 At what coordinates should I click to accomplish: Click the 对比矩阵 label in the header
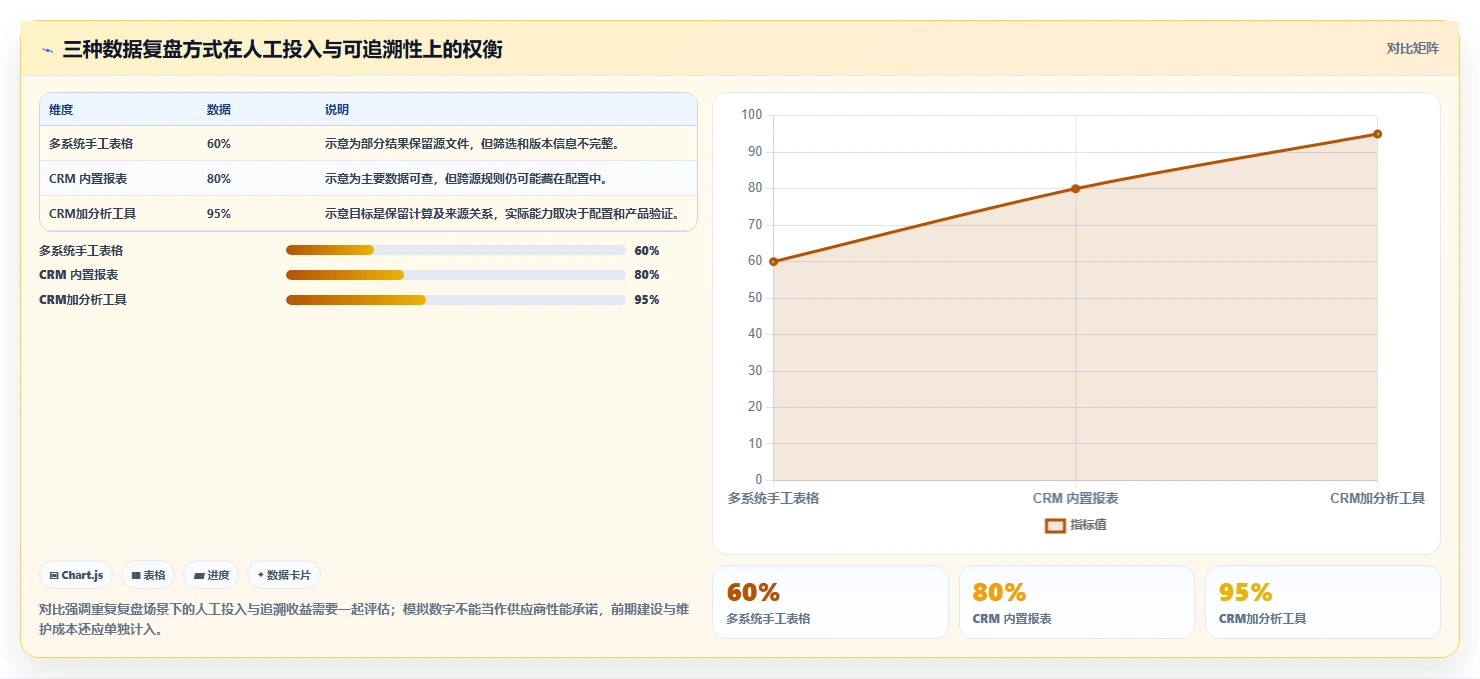coord(1412,48)
